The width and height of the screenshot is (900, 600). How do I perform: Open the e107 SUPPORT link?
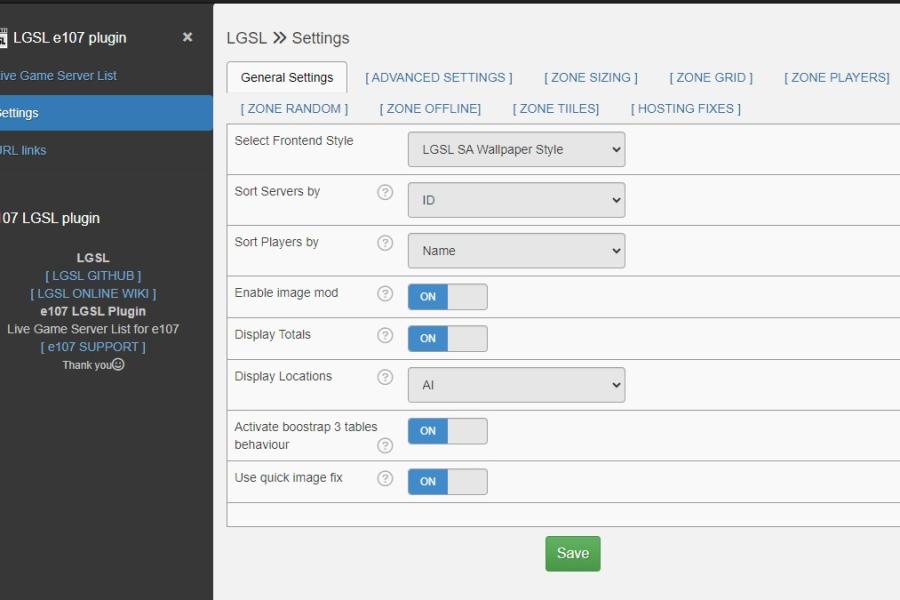point(93,347)
